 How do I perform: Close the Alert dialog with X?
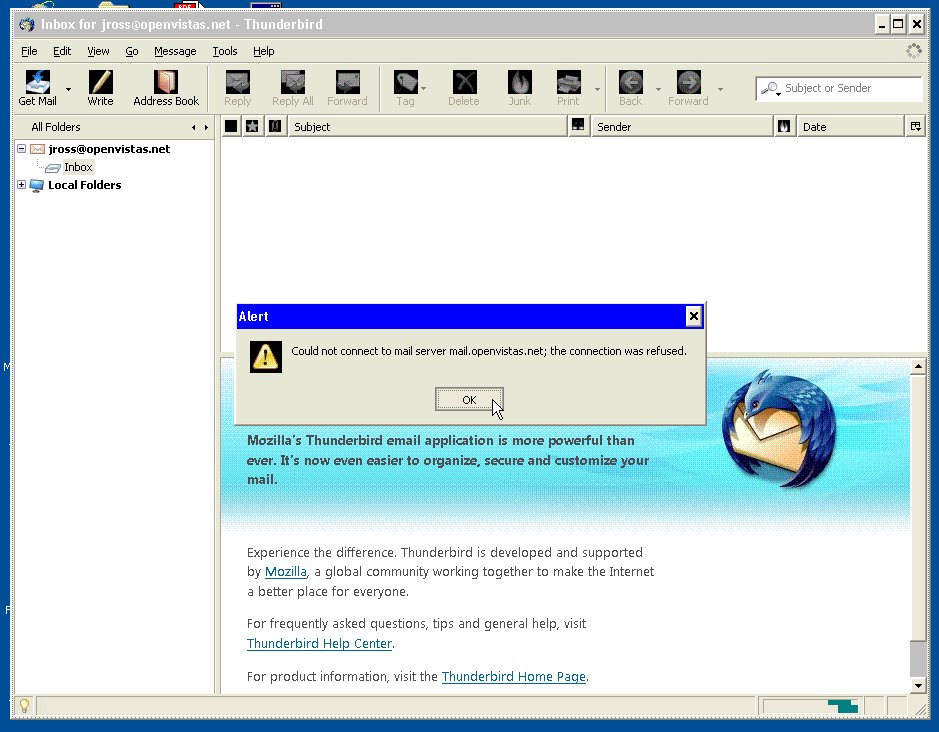pos(693,316)
